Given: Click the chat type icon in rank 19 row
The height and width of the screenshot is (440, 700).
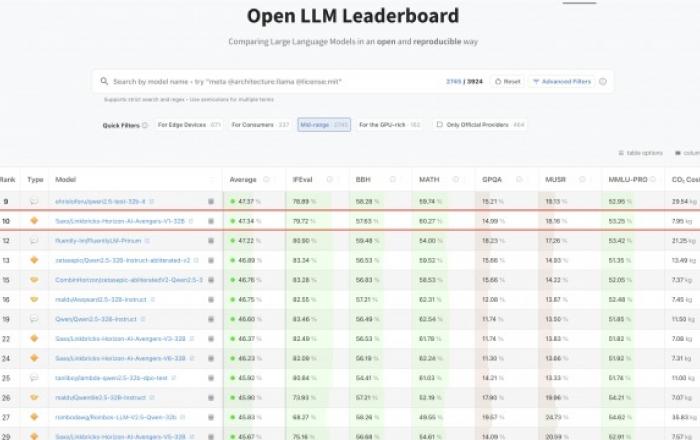Looking at the screenshot, I should 34,319.
